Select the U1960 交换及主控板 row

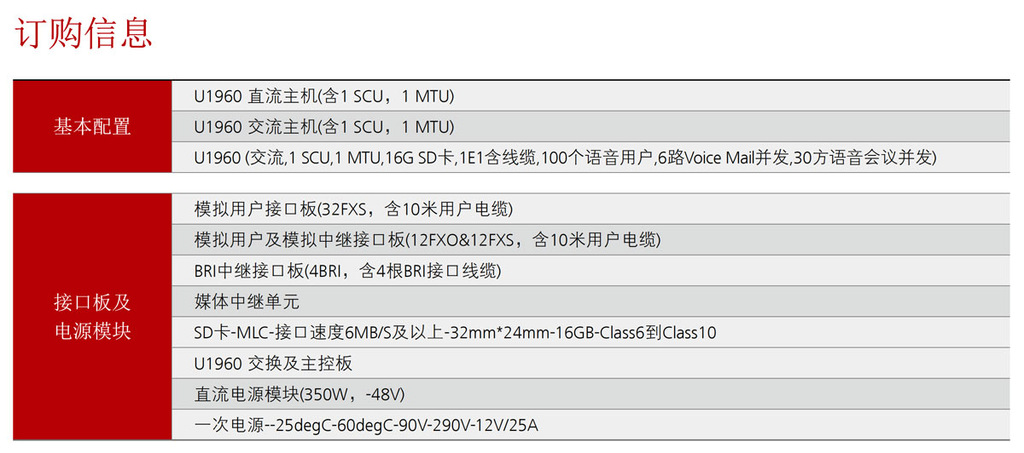[591, 363]
